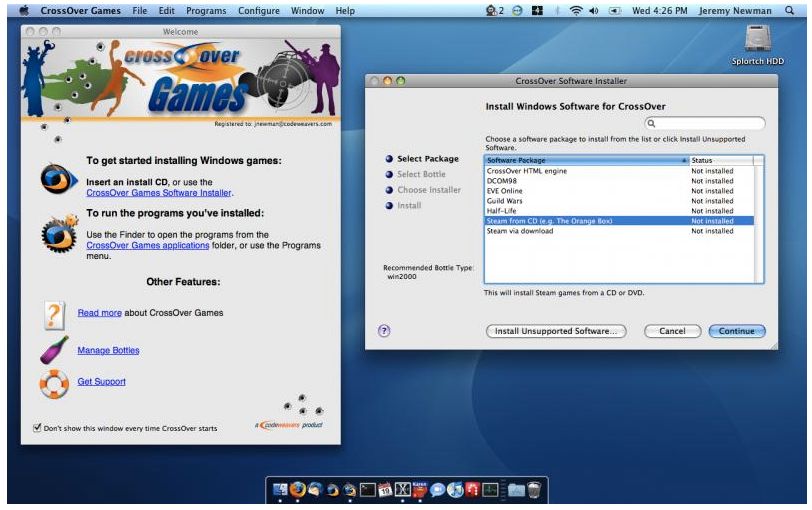Open the folder stack in the dock
Screen dimensions: 812x510
(x=516, y=489)
